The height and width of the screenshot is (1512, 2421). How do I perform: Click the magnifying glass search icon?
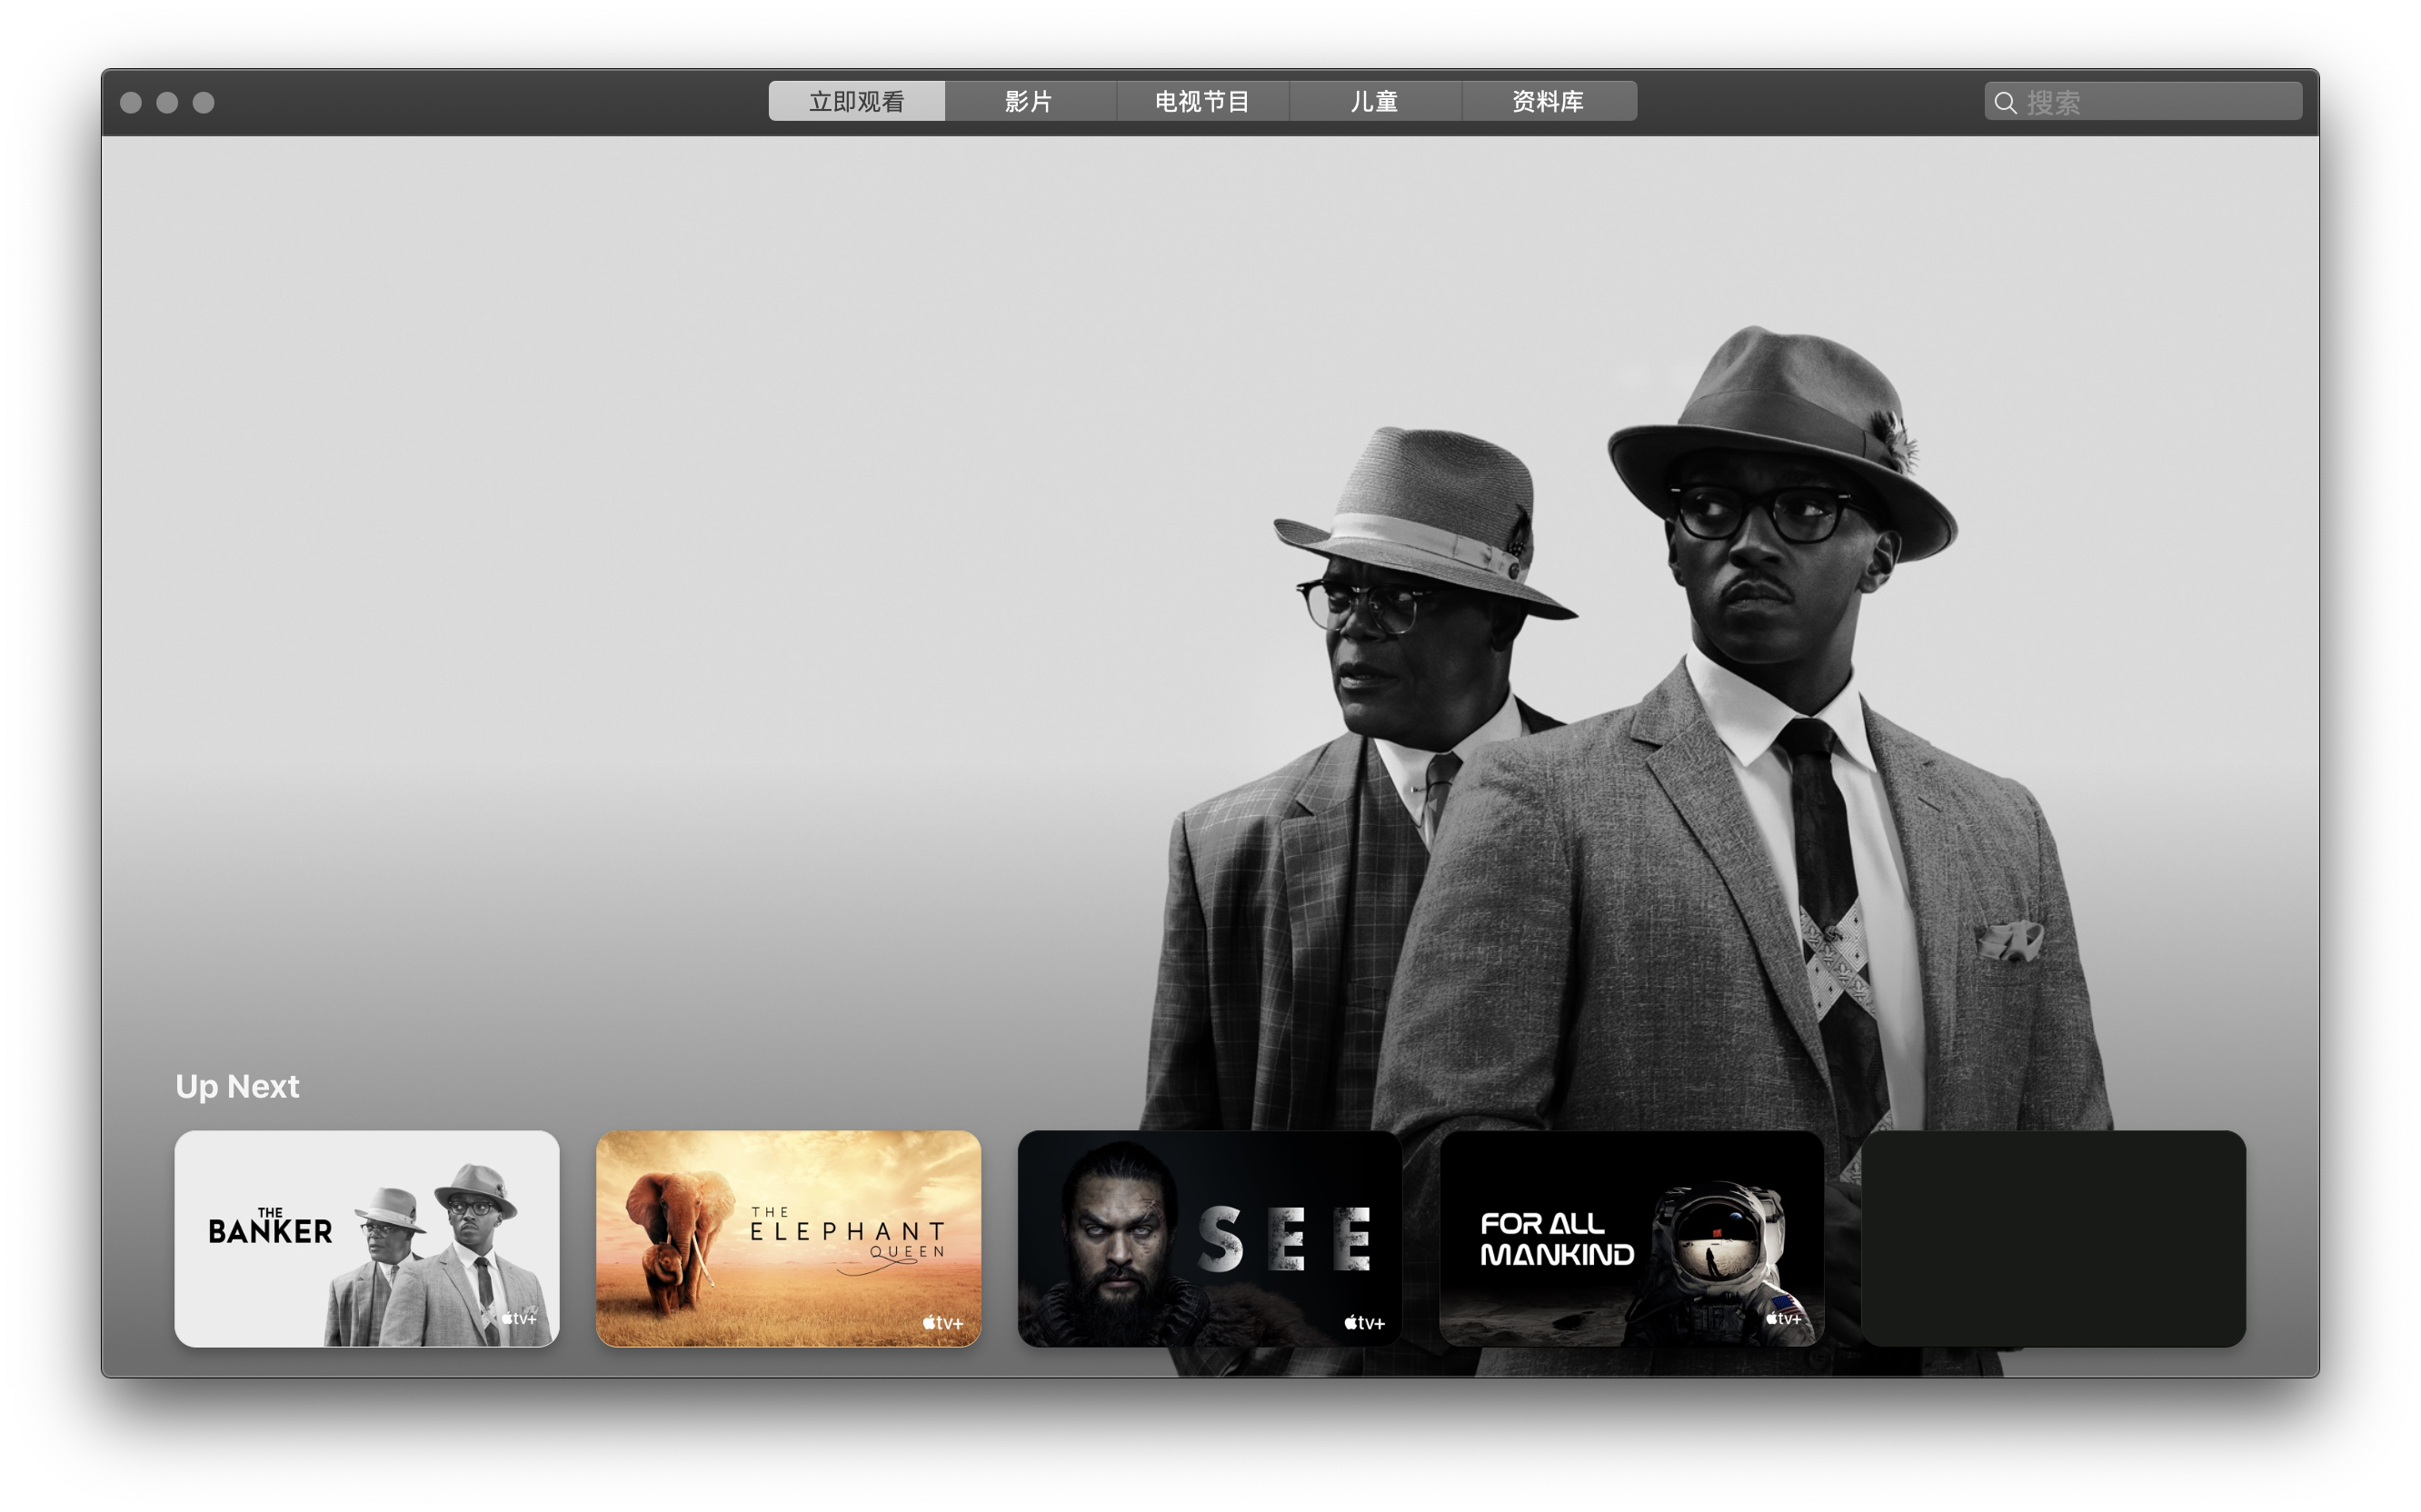click(x=2005, y=102)
